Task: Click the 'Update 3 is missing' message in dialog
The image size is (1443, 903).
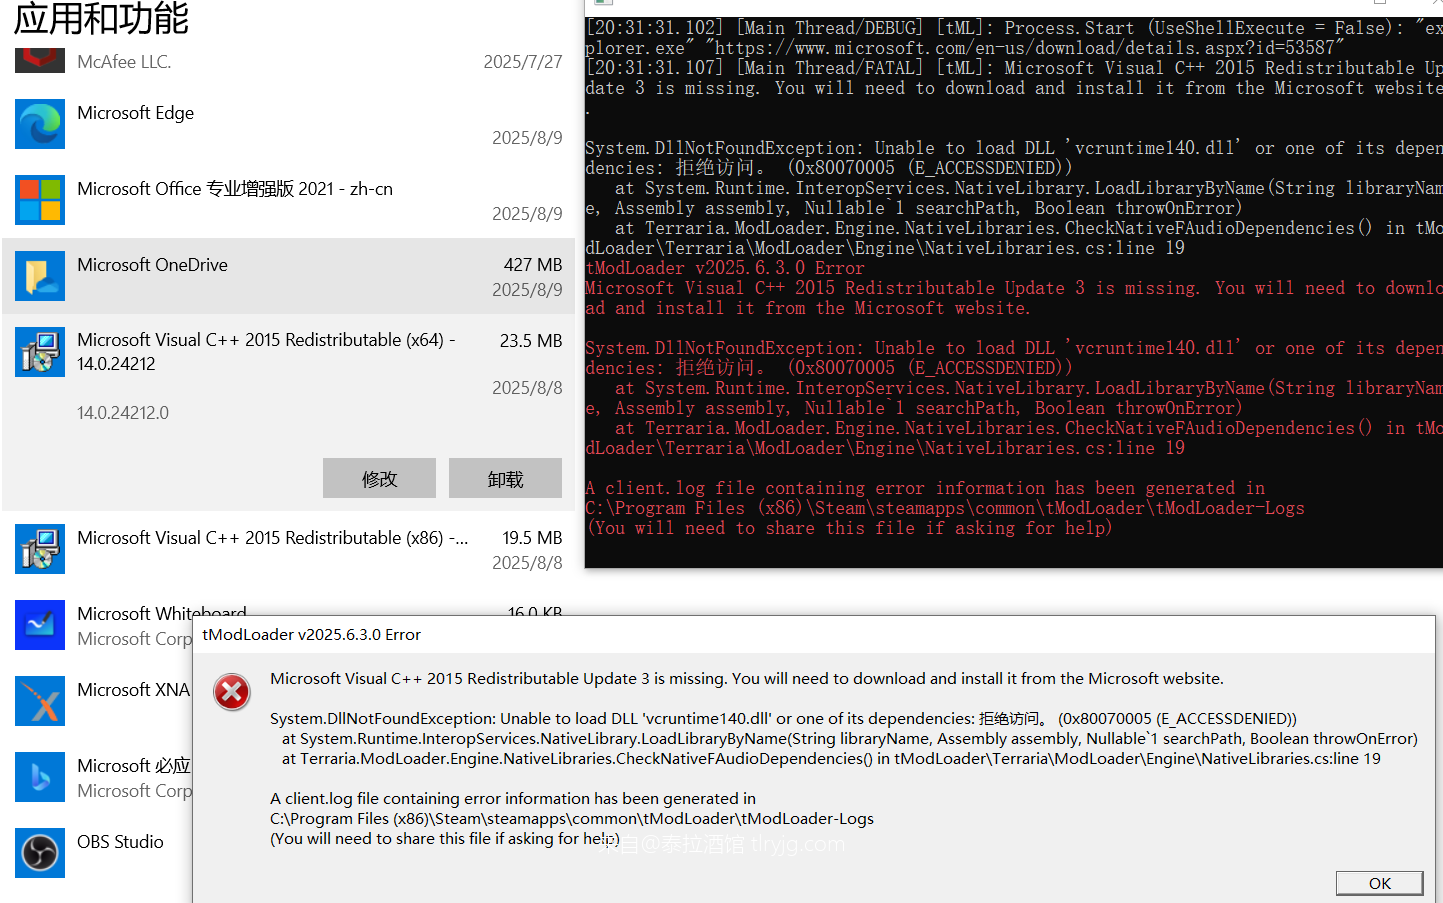Action: pyautogui.click(x=747, y=679)
